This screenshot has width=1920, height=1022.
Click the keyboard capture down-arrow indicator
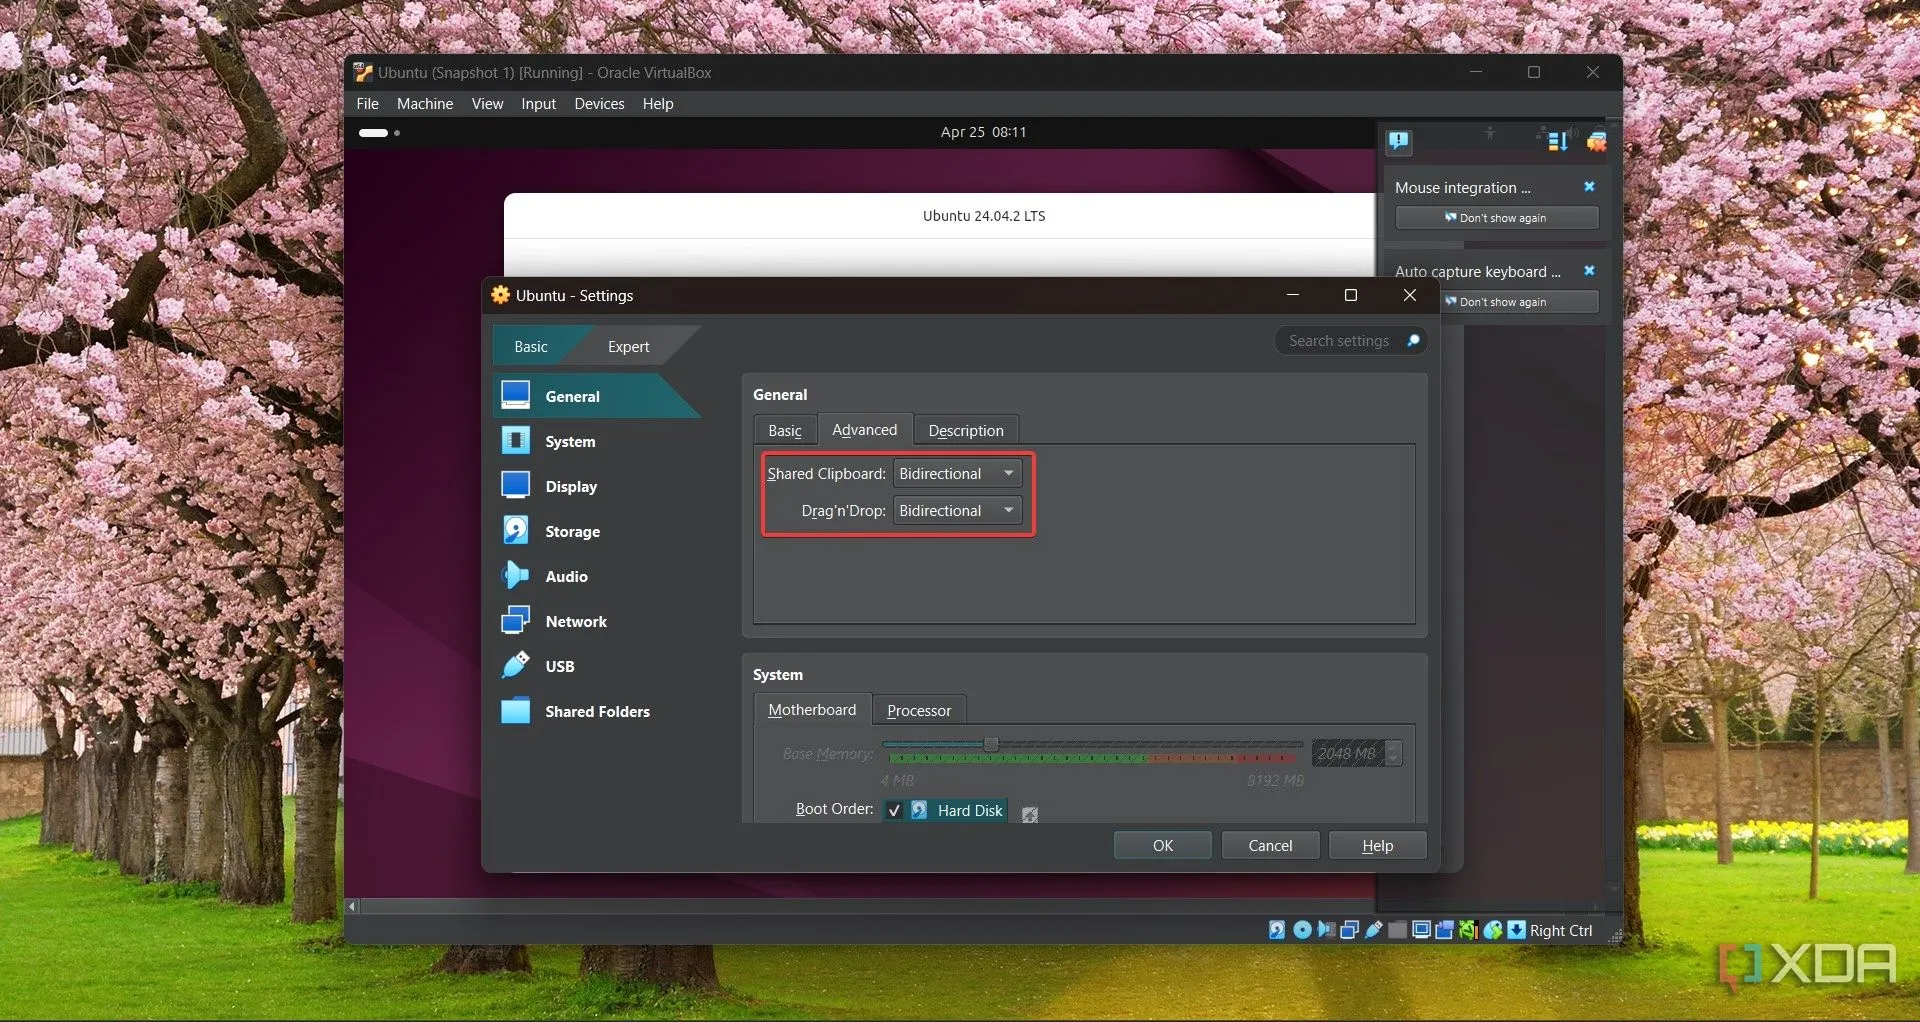point(1517,930)
